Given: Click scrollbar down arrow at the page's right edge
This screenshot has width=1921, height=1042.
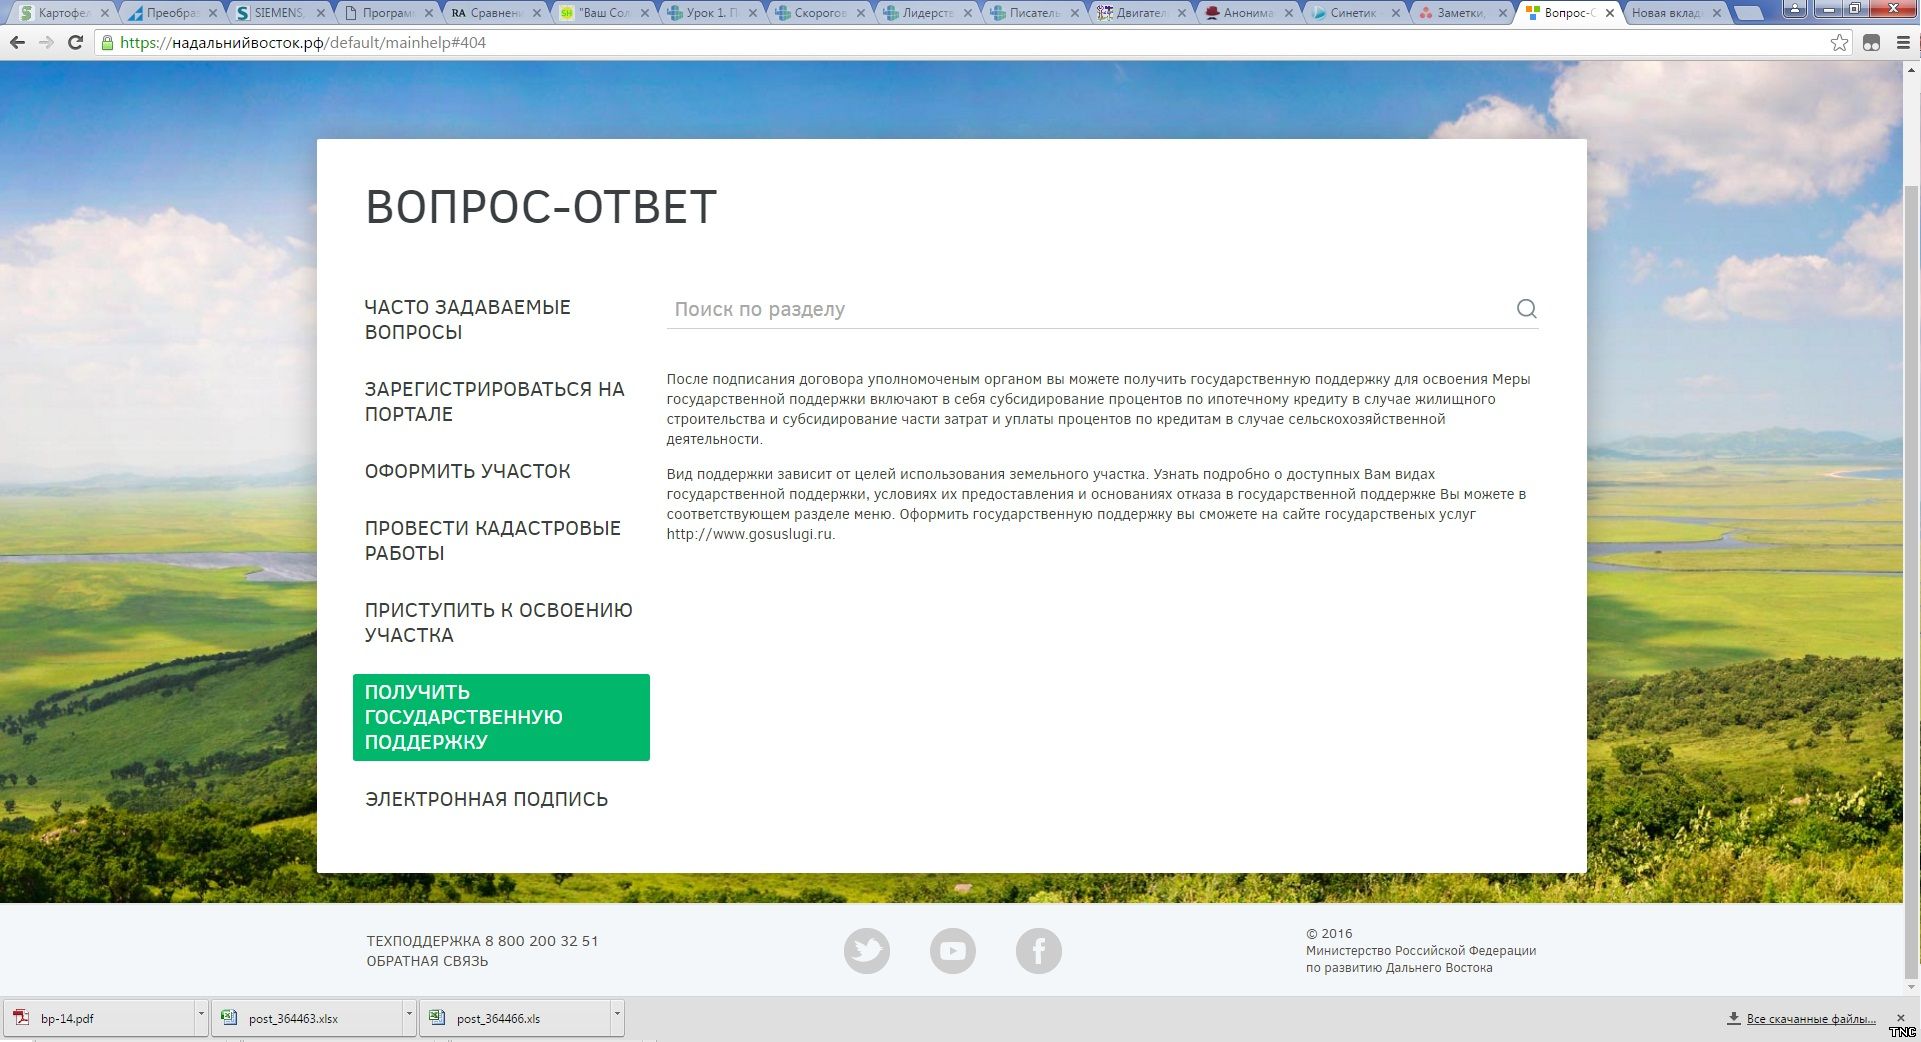Looking at the screenshot, I should pyautogui.click(x=1911, y=987).
